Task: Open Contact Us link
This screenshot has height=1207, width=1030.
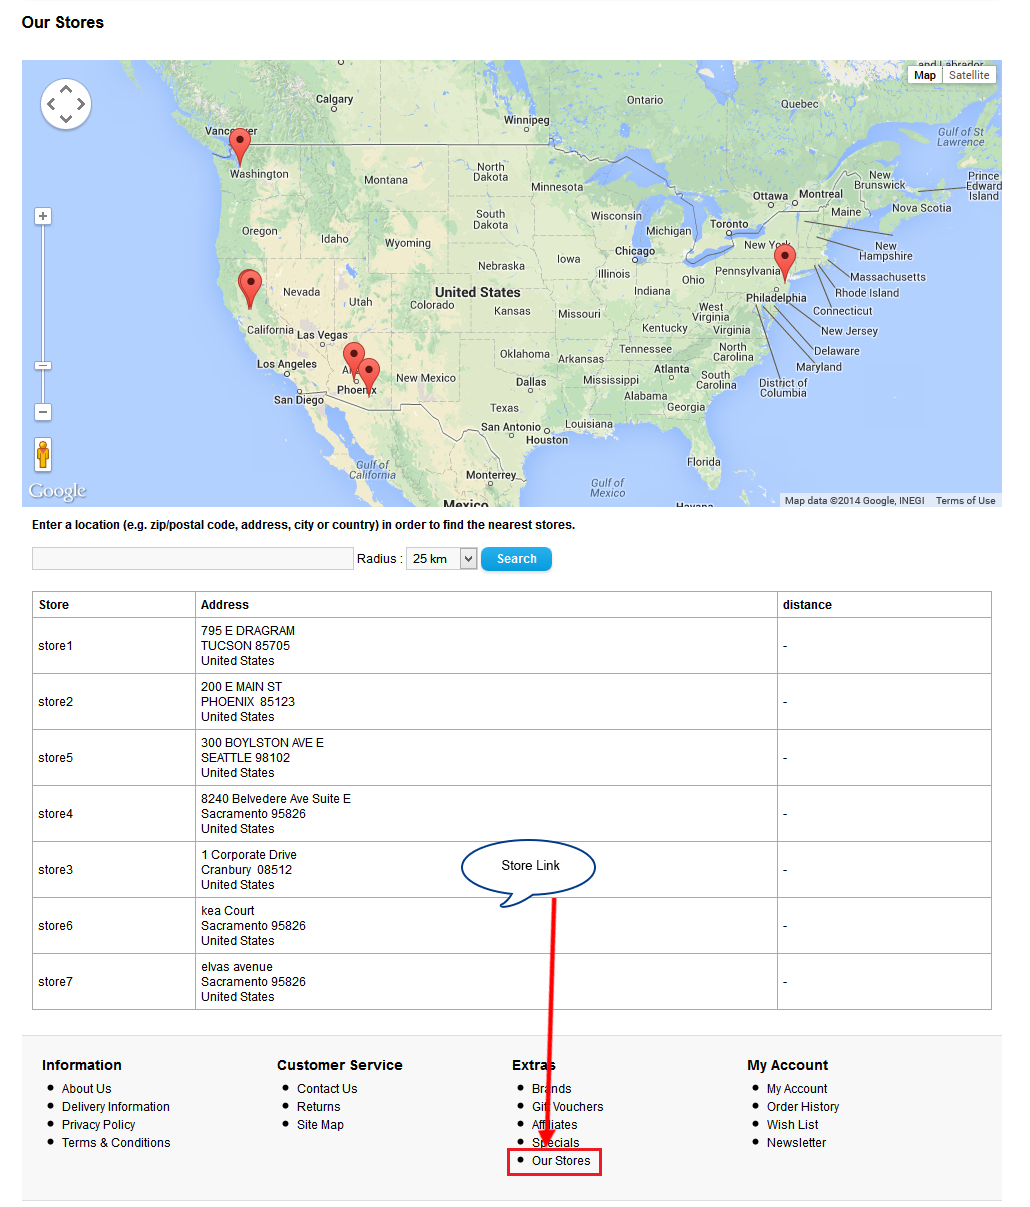Action: pyautogui.click(x=327, y=1089)
